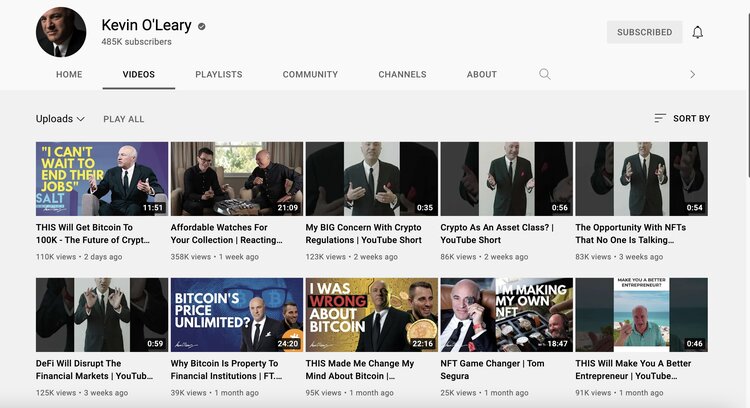The height and width of the screenshot is (408, 750).
Task: Click "110K views • 2 days ago" text
Action: pos(79,257)
